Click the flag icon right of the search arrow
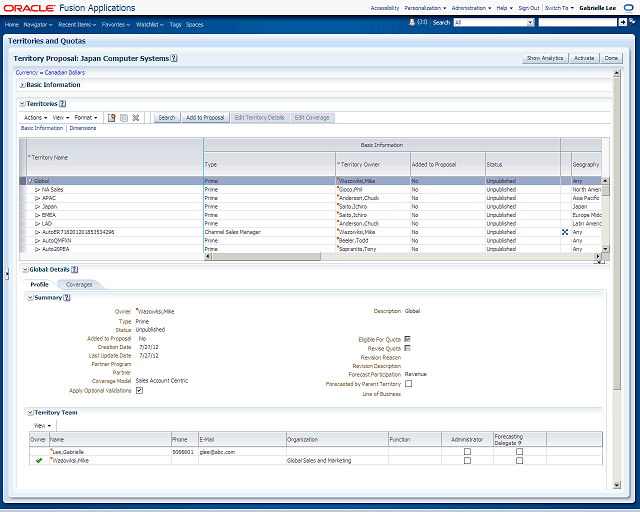Screen dimensions: 640x512 [632, 22]
